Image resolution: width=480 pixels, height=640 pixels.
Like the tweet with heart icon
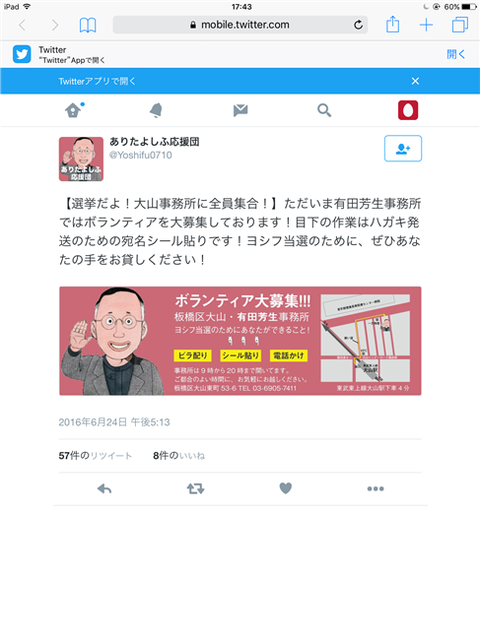(285, 488)
